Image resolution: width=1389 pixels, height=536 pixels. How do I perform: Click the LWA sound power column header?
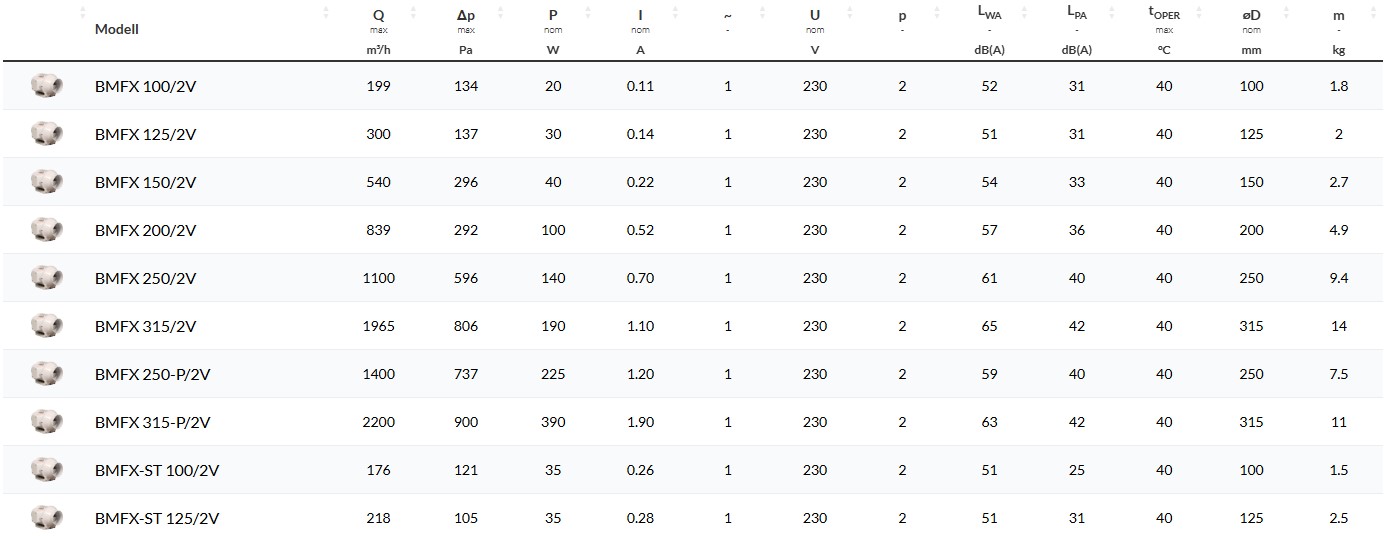(989, 16)
